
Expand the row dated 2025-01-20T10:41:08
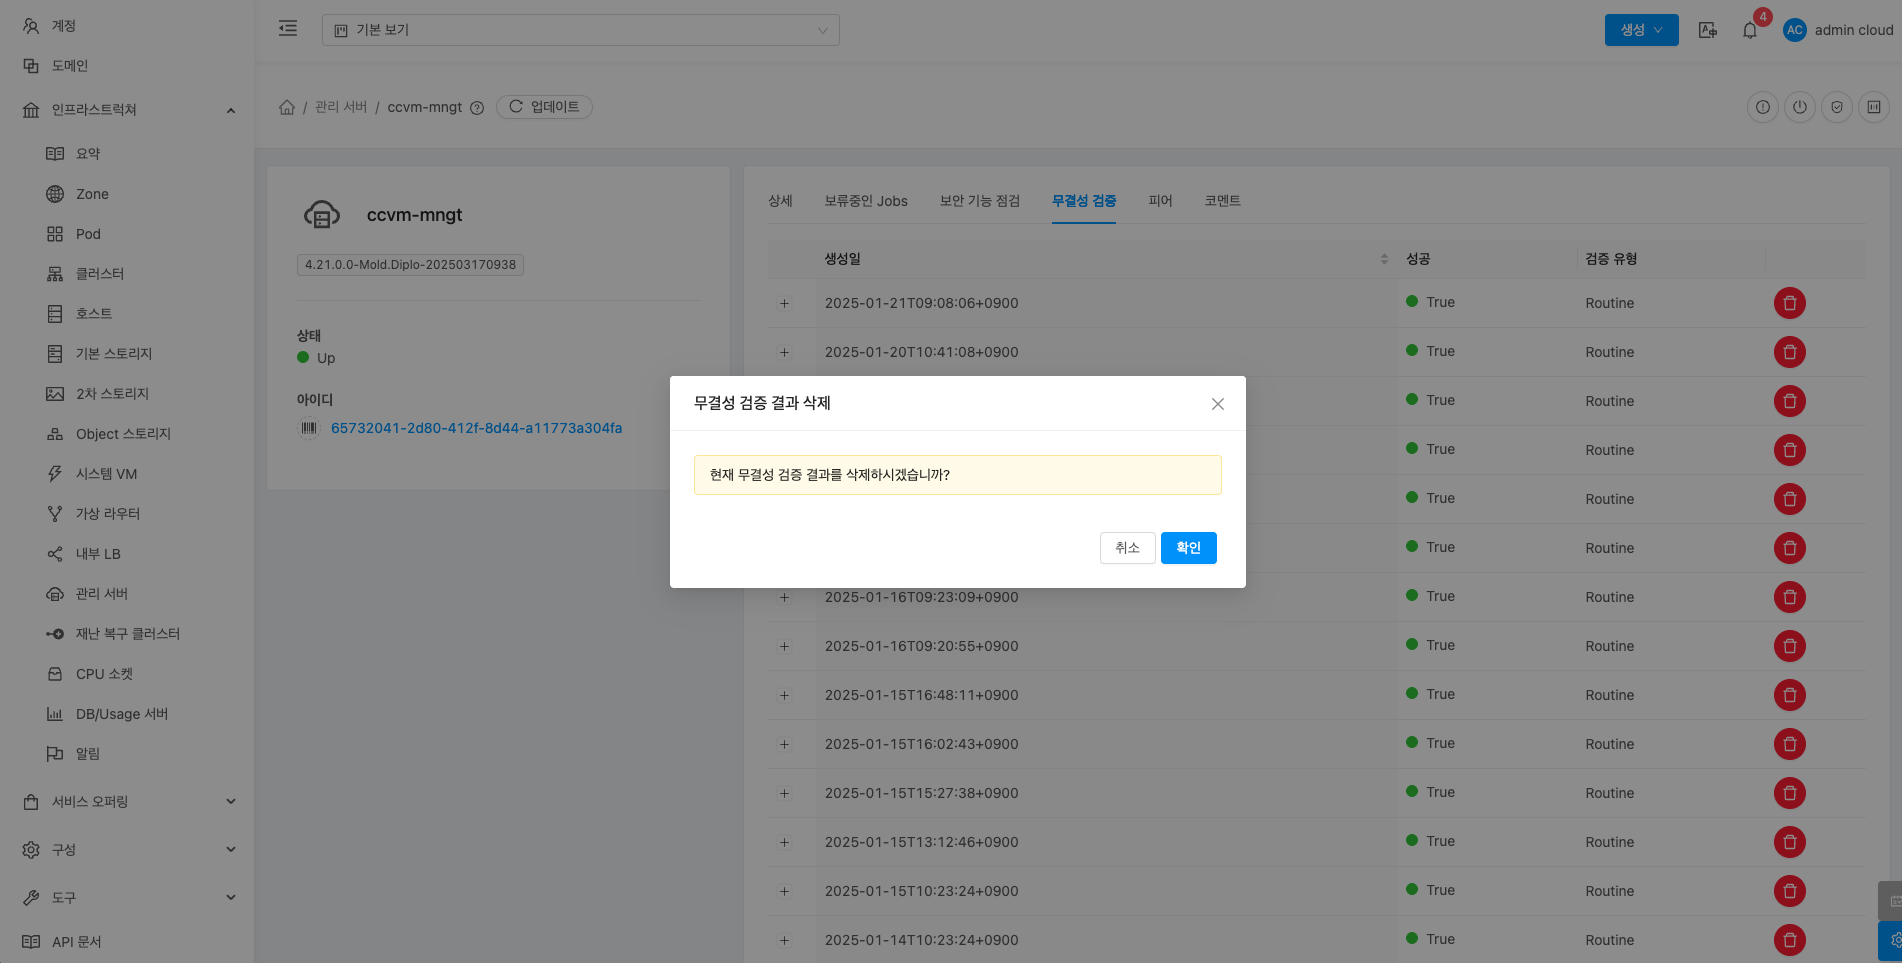(784, 352)
